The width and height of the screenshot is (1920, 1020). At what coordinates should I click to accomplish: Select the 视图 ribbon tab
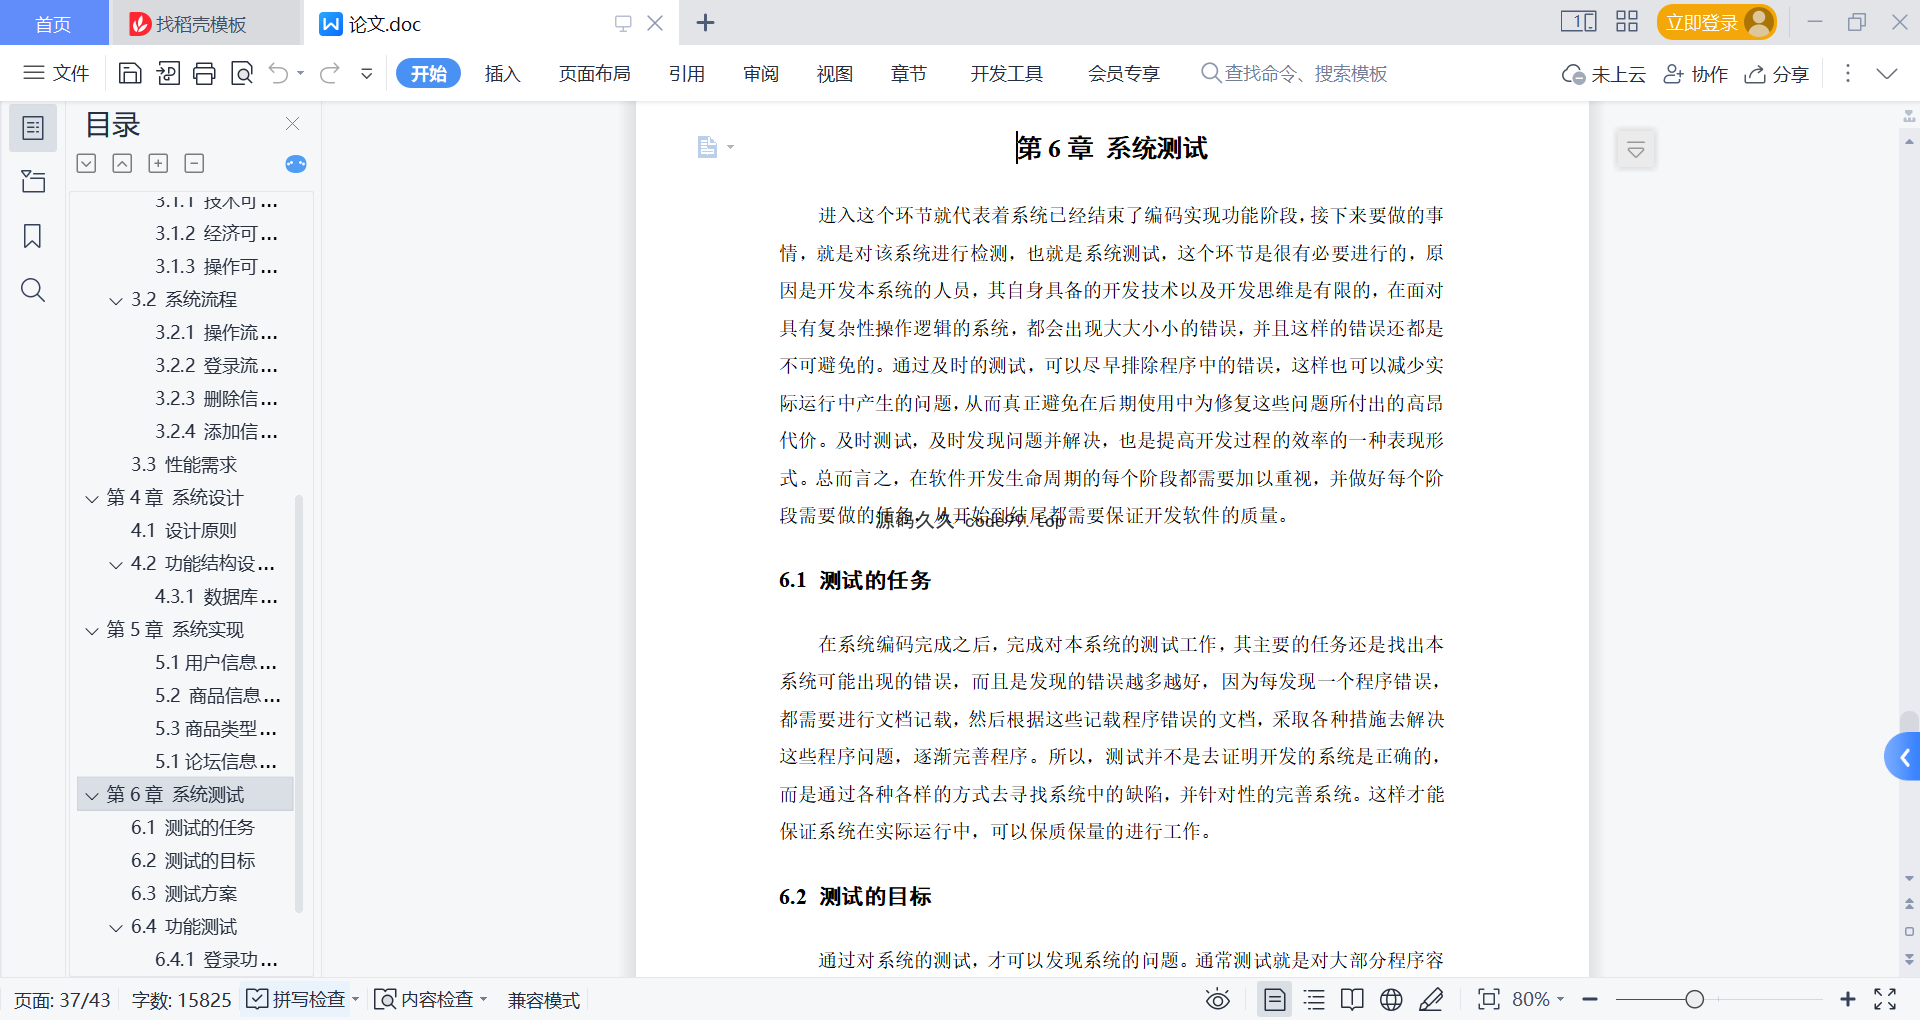(835, 73)
